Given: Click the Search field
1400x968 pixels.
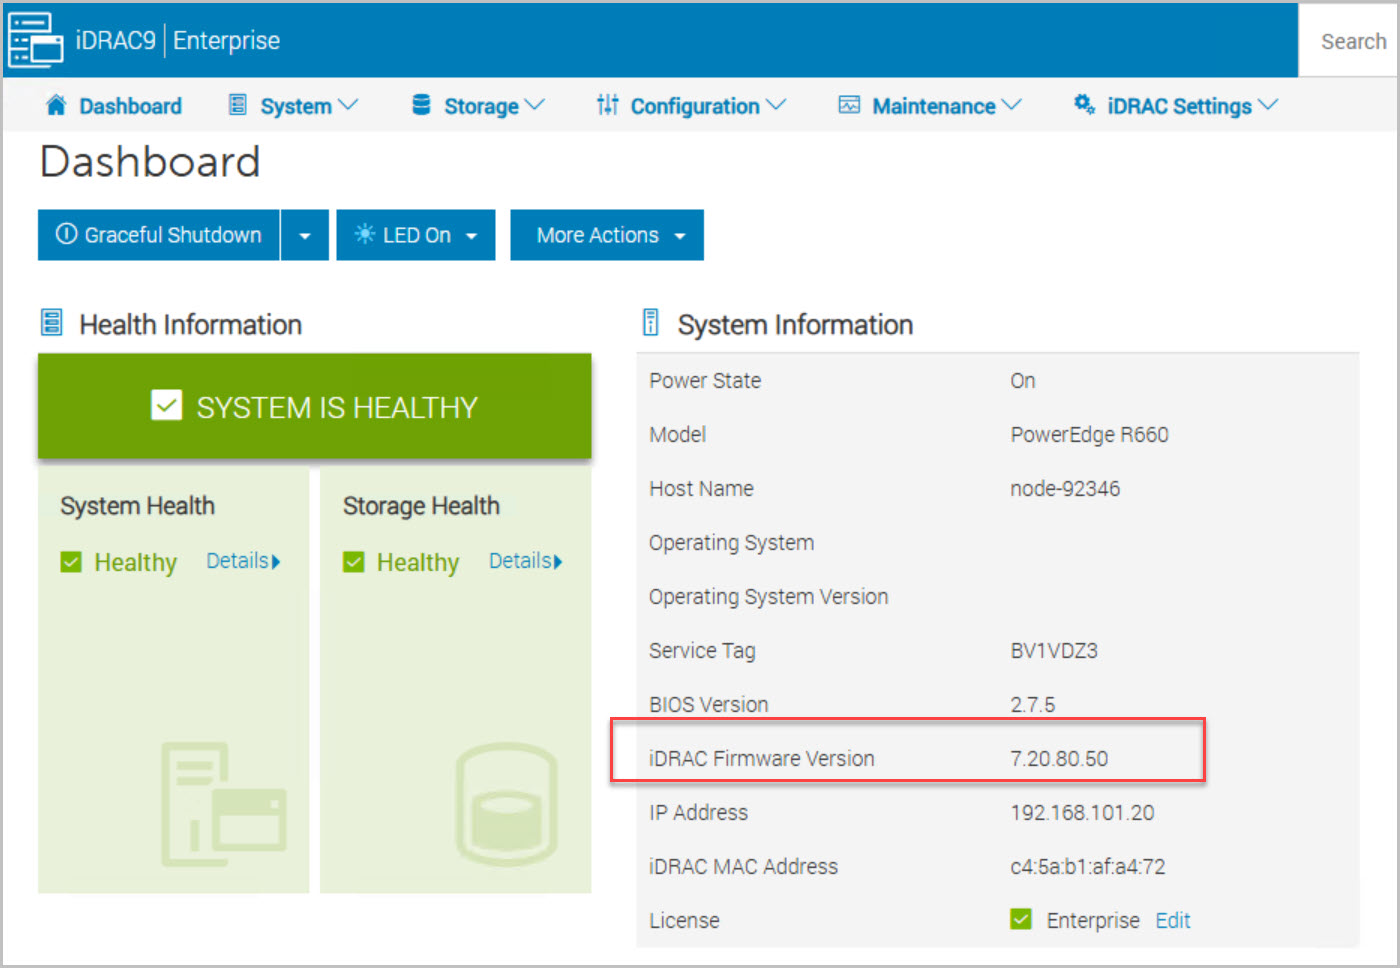Looking at the screenshot, I should coord(1352,41).
